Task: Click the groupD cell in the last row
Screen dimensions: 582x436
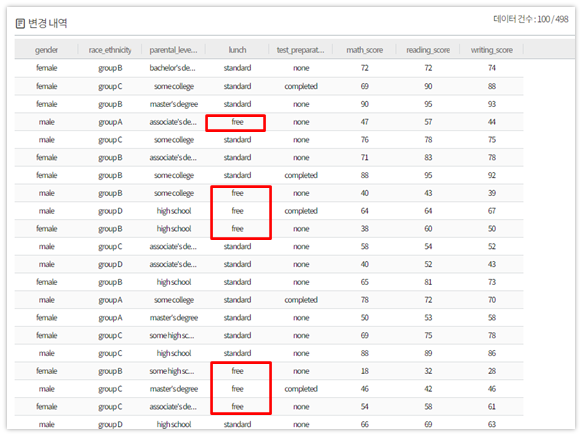Action: 110,424
